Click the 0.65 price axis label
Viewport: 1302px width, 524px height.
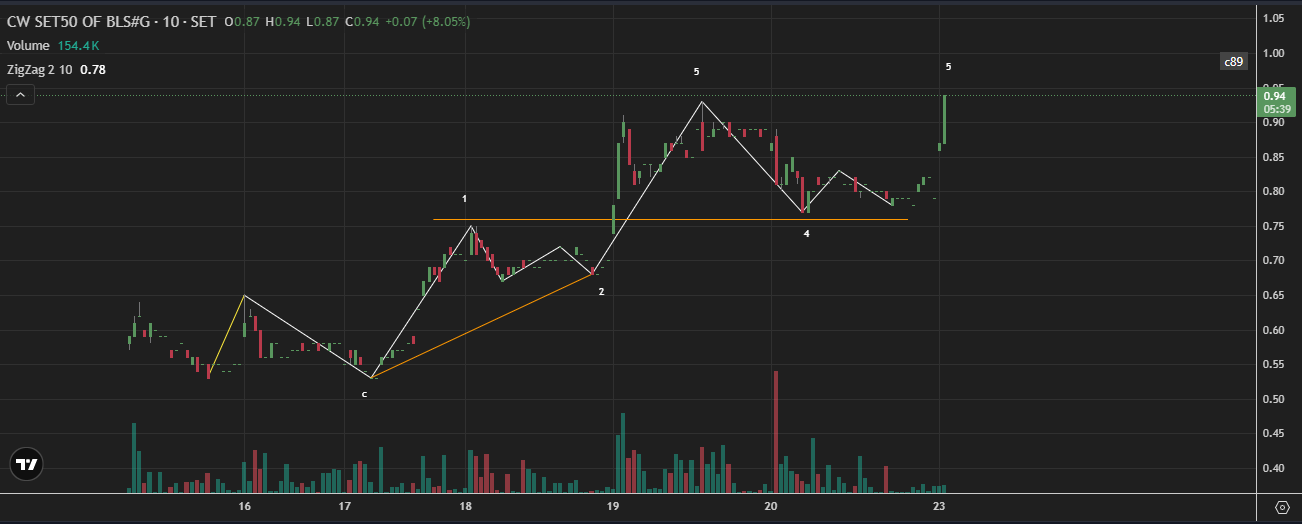pyautogui.click(x=1274, y=296)
